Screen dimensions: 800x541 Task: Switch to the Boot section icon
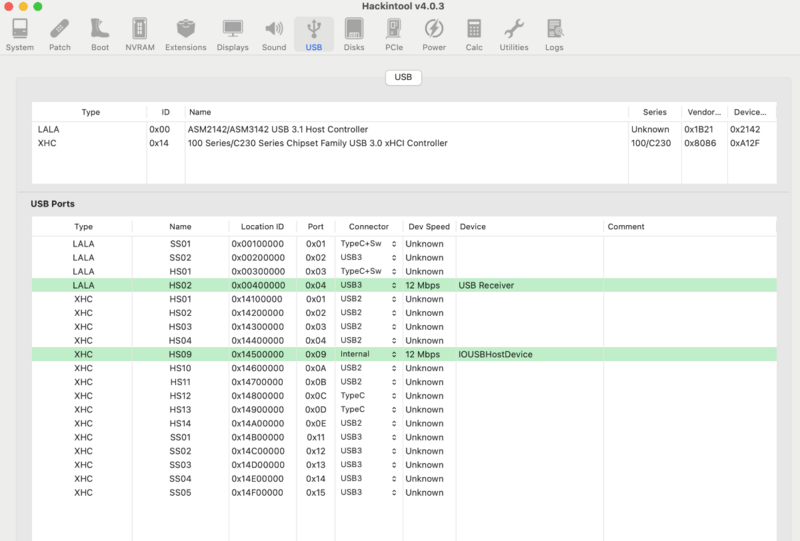[100, 34]
